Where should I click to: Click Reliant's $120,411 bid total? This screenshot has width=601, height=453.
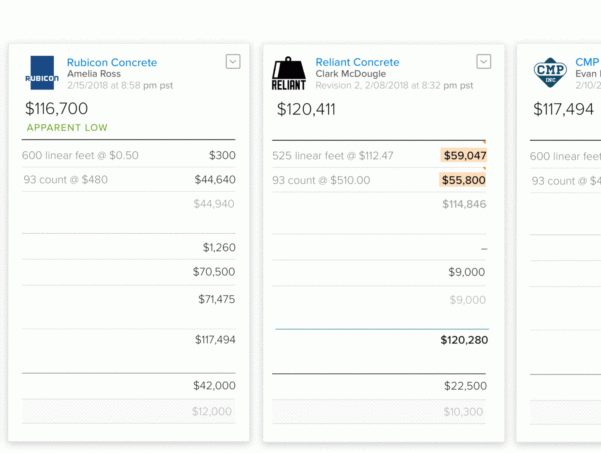coord(305,109)
